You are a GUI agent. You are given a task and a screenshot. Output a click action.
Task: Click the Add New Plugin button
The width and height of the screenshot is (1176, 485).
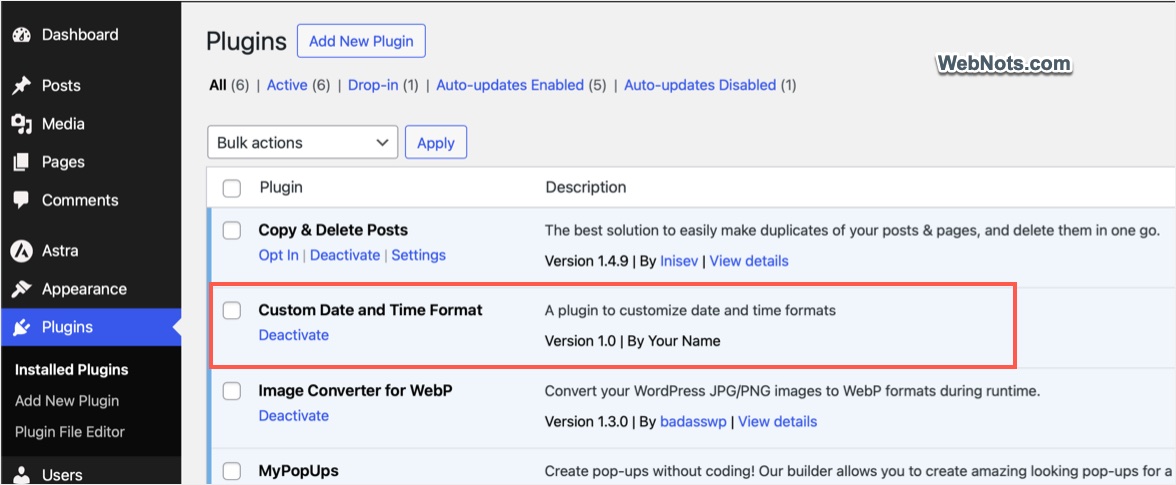coord(361,41)
